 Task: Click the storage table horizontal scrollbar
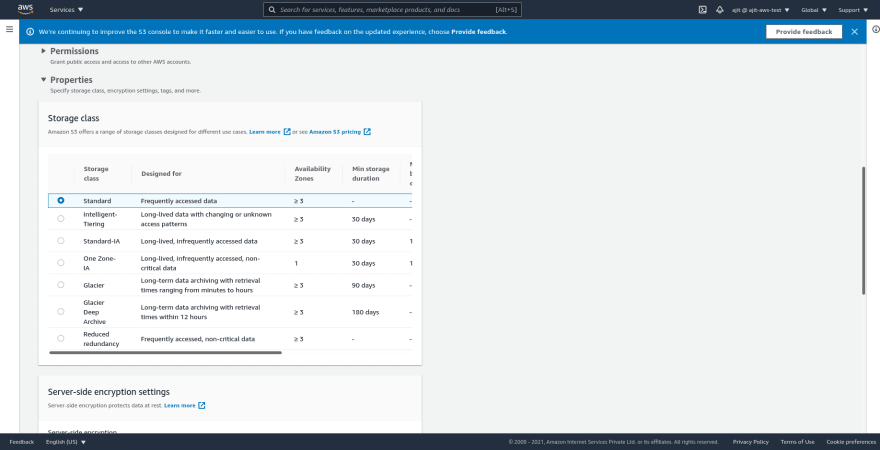point(166,353)
